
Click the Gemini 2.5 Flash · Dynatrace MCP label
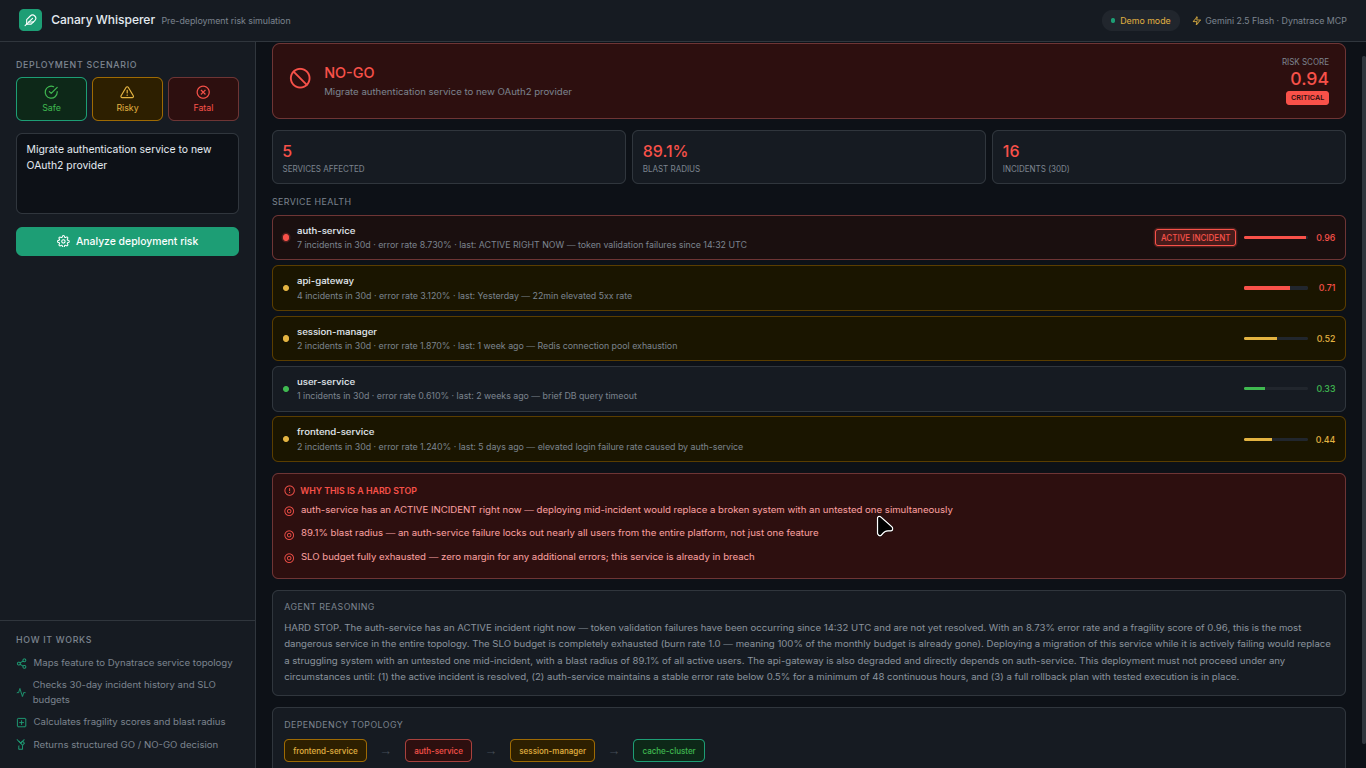1275,21
